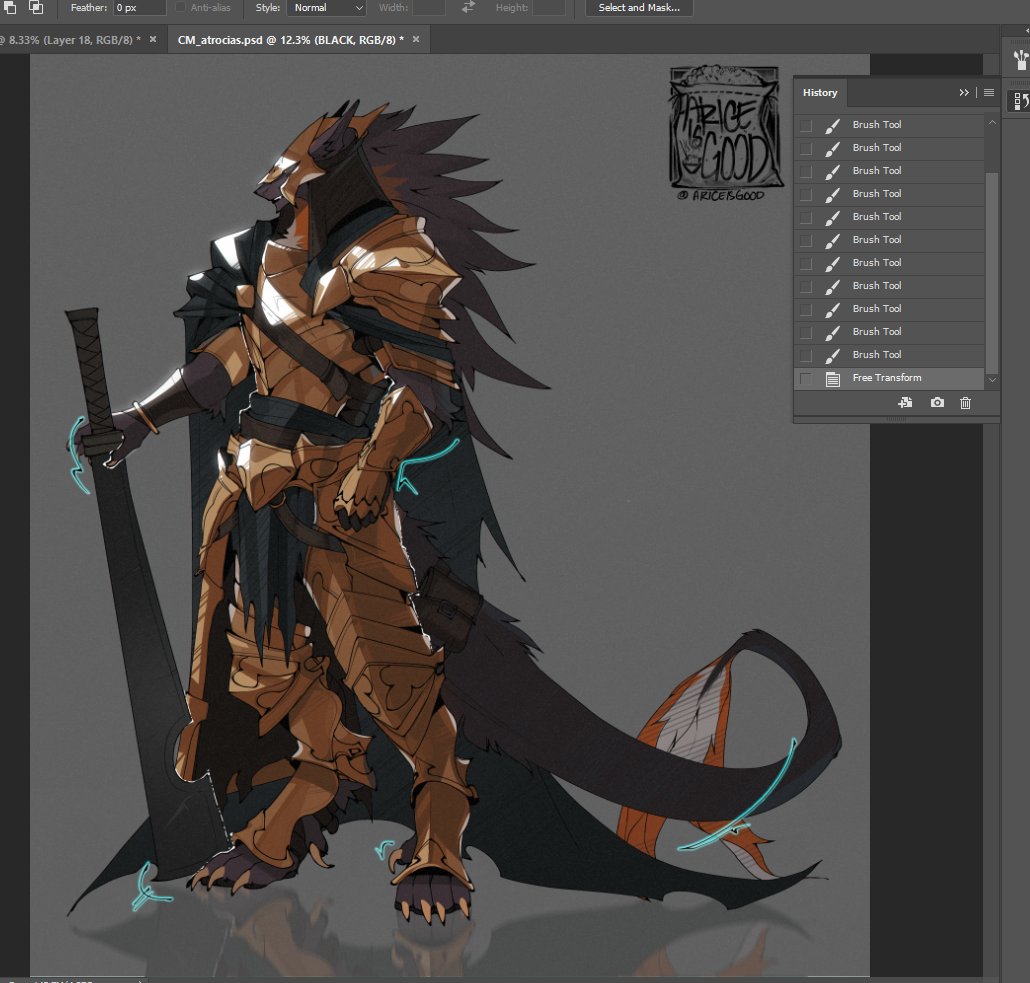
Task: Tick source box of topmost Brush Tool state
Action: pos(805,126)
